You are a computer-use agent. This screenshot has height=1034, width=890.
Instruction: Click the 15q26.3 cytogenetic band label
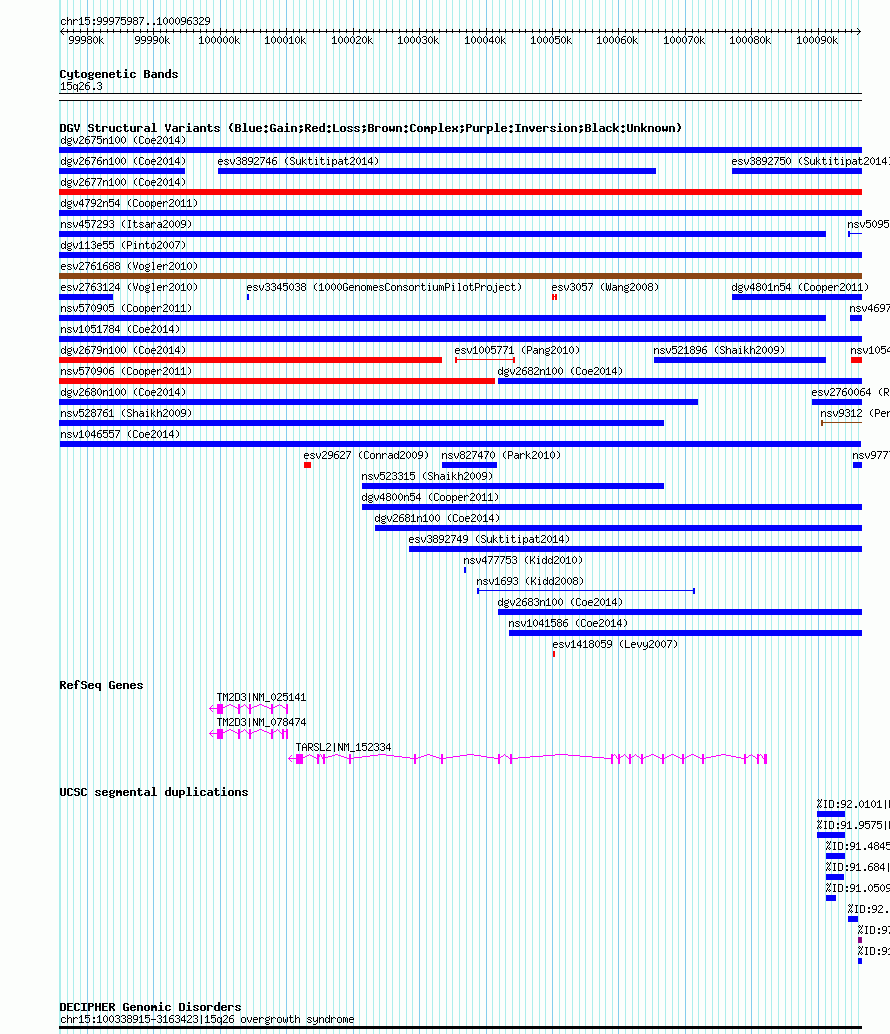click(81, 87)
